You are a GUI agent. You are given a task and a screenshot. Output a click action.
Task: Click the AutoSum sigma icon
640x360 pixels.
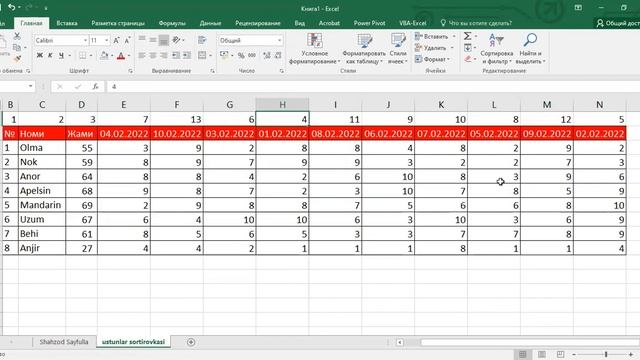click(468, 36)
